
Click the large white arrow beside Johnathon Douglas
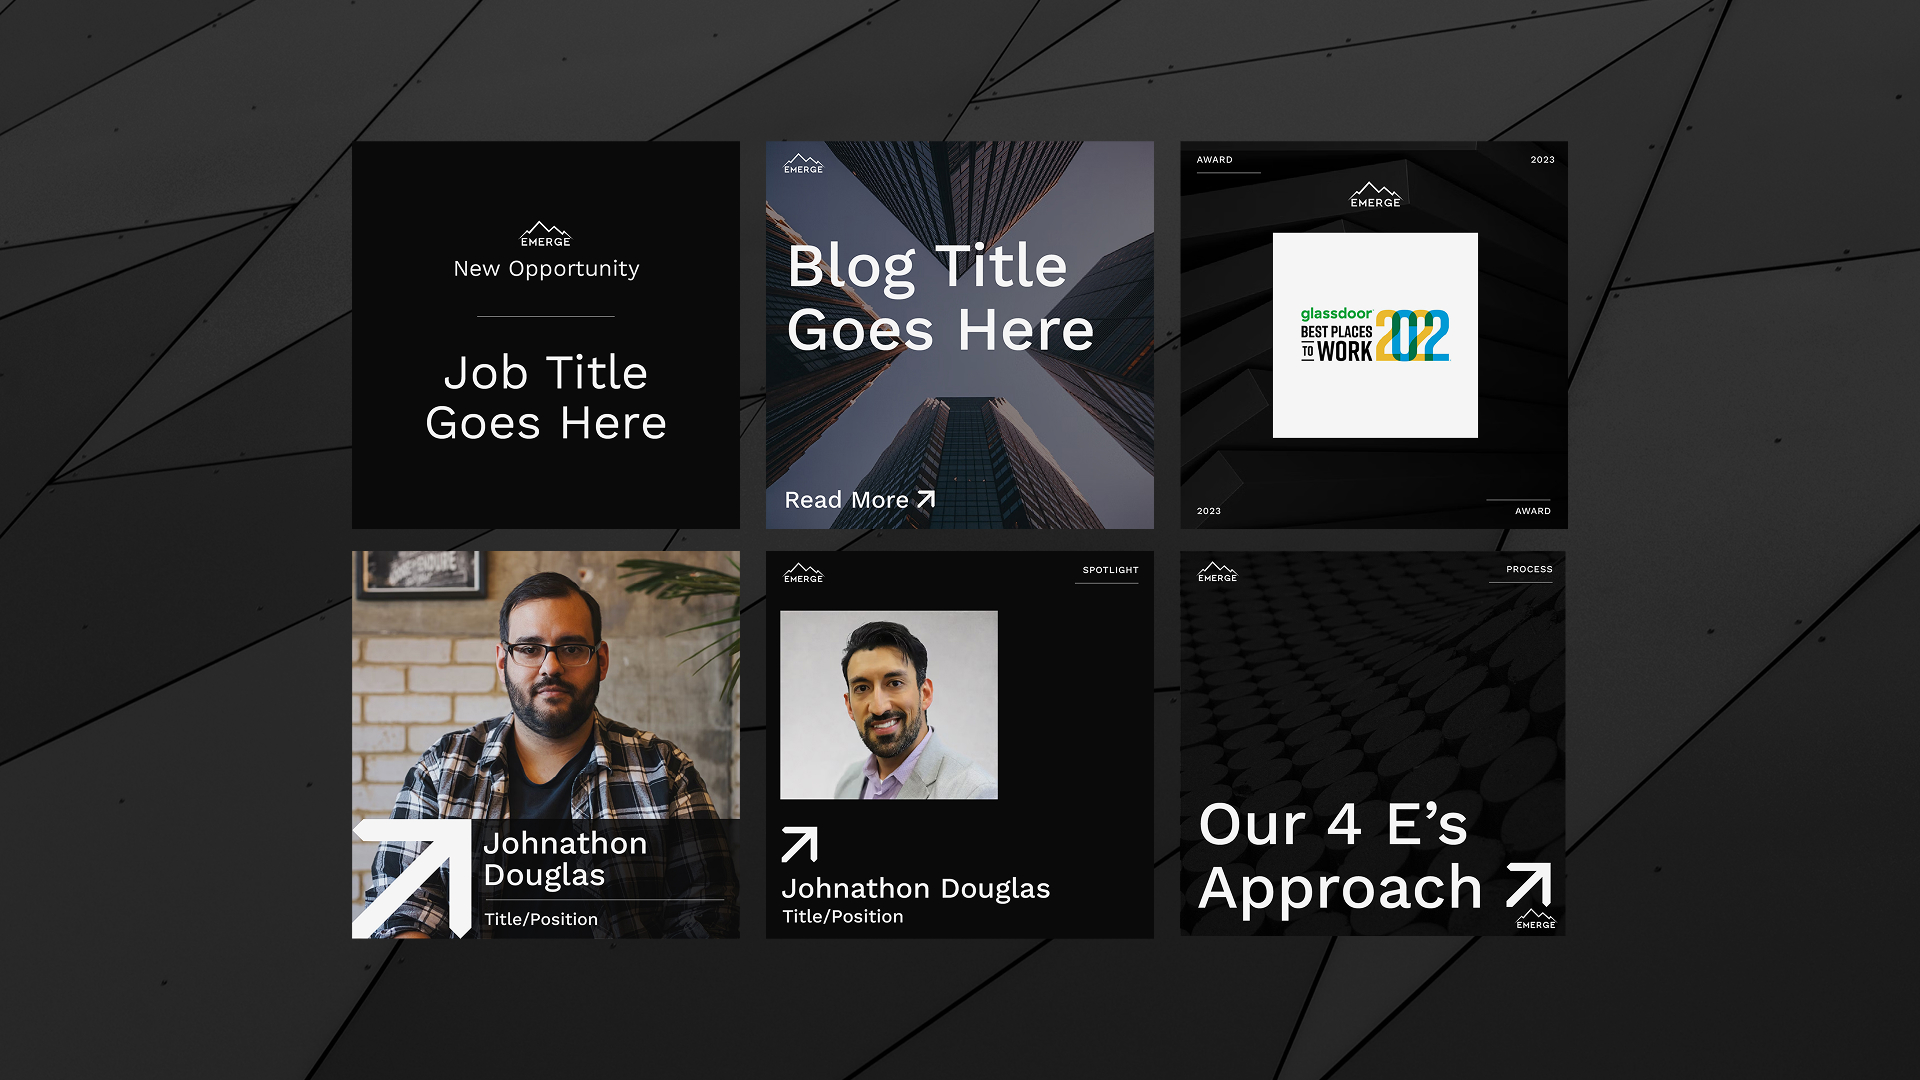point(413,878)
